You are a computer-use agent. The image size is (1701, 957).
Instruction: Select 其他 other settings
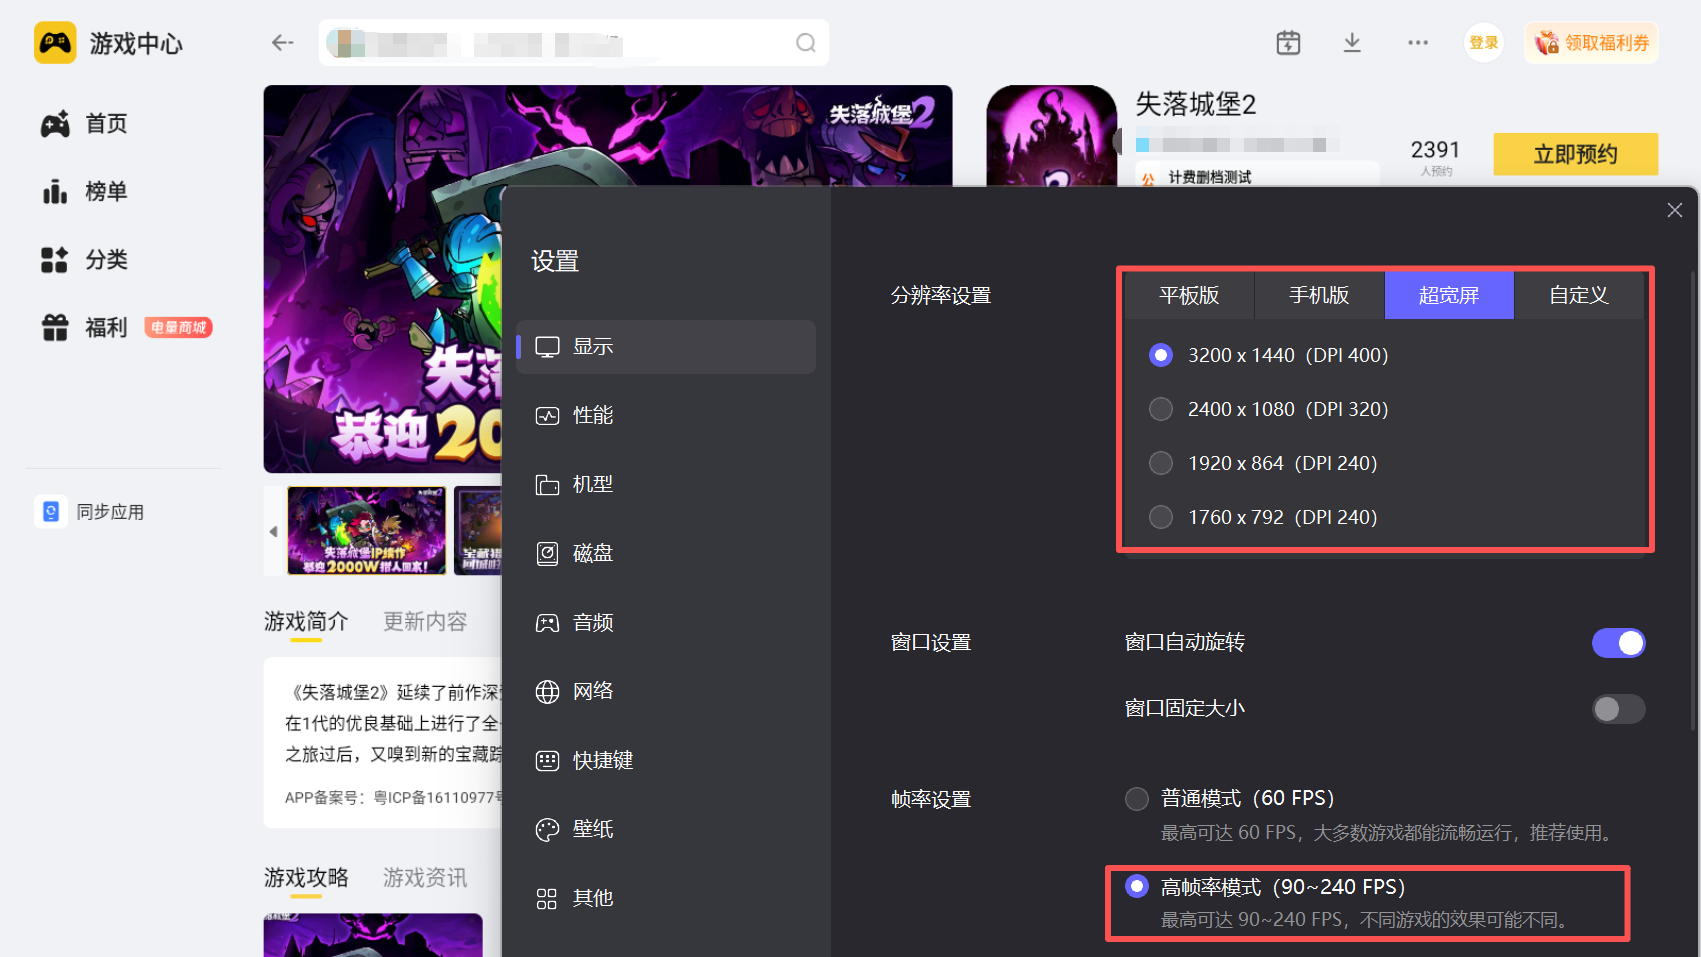[x=666, y=899]
